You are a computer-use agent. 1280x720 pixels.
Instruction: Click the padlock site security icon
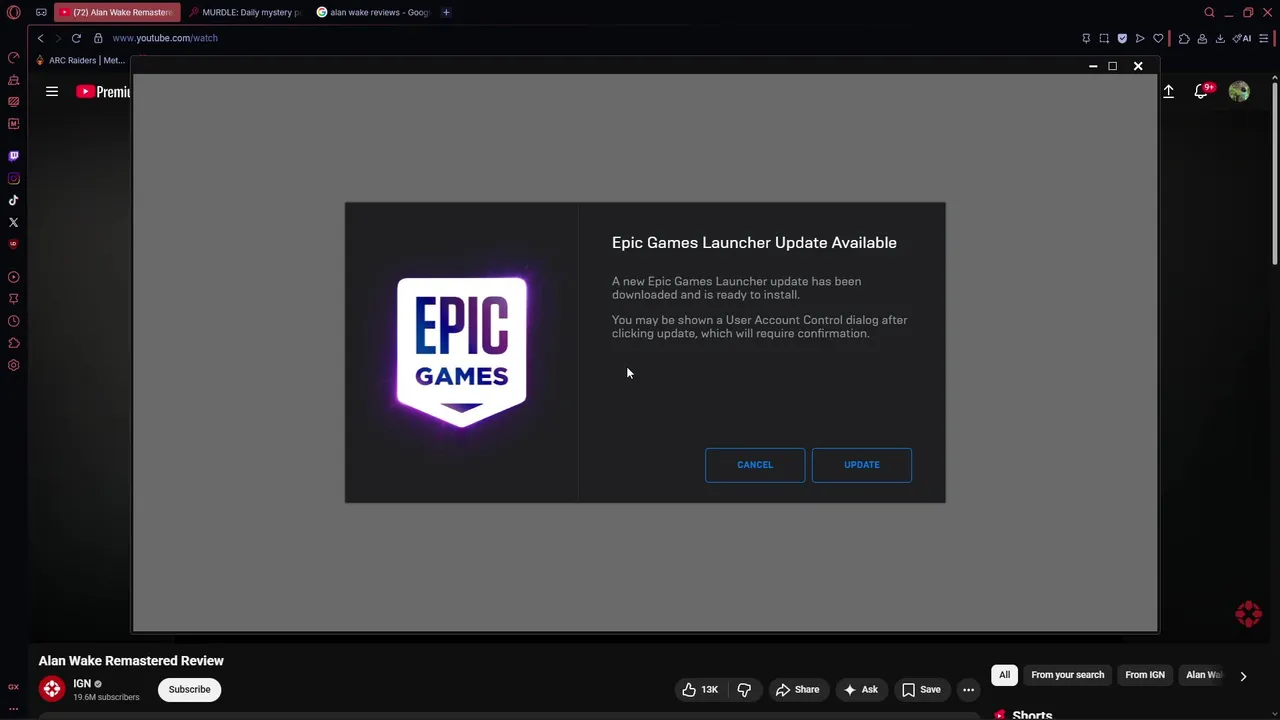click(98, 38)
